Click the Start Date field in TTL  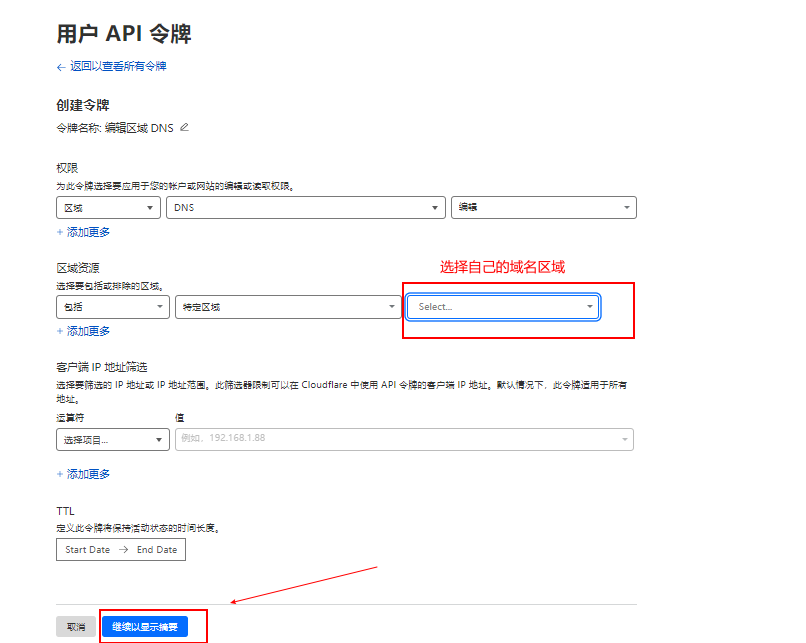[x=87, y=550]
